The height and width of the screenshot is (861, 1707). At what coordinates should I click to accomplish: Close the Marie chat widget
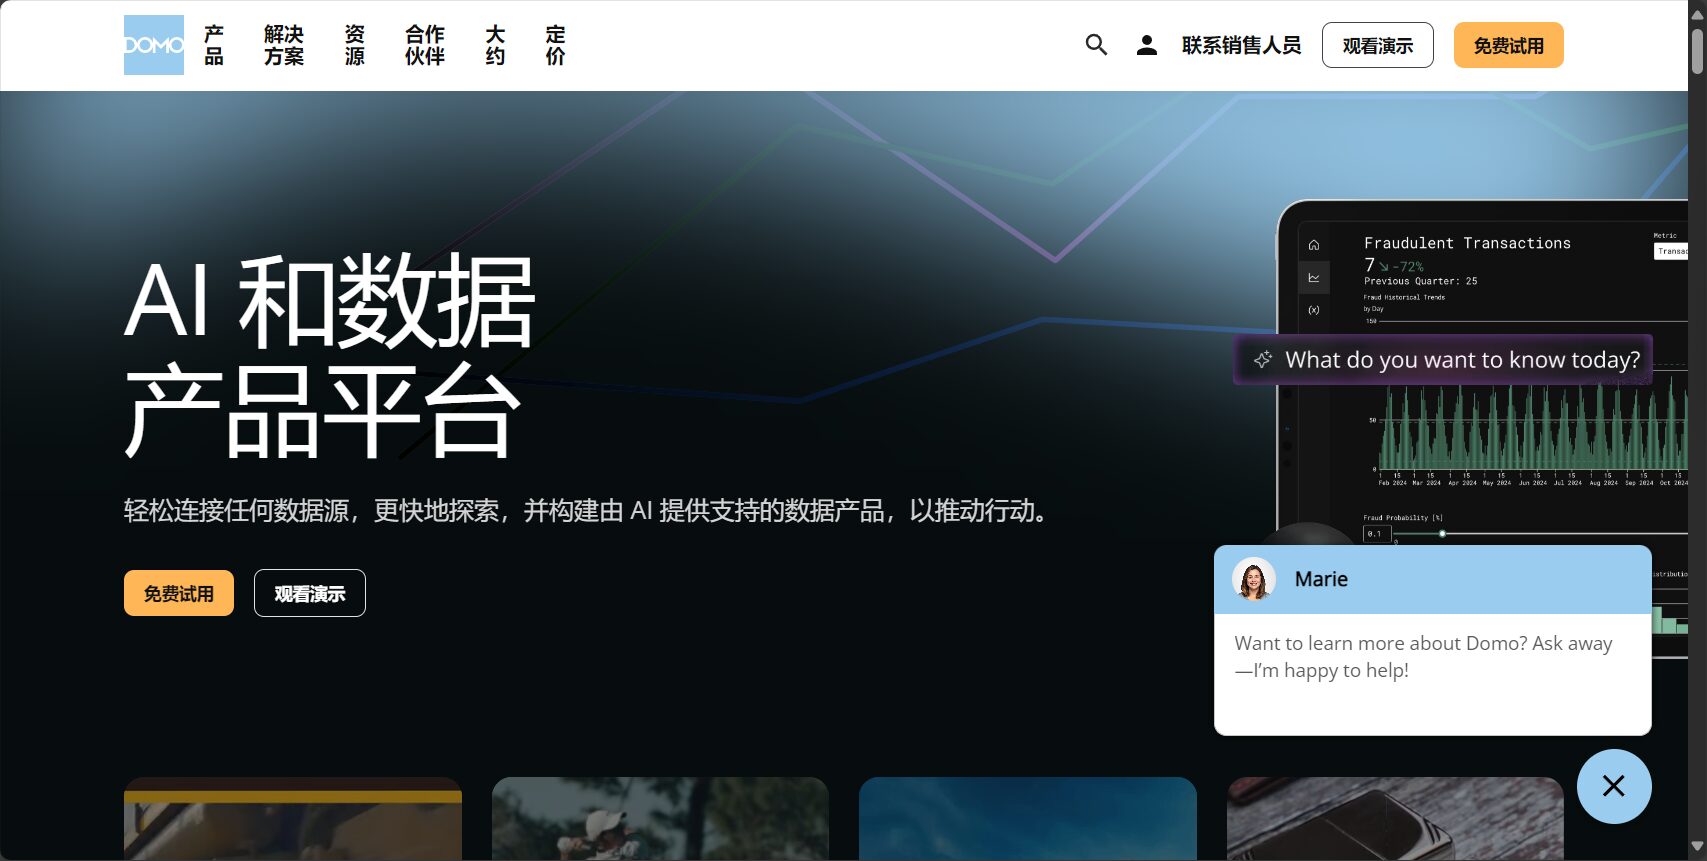click(1614, 786)
